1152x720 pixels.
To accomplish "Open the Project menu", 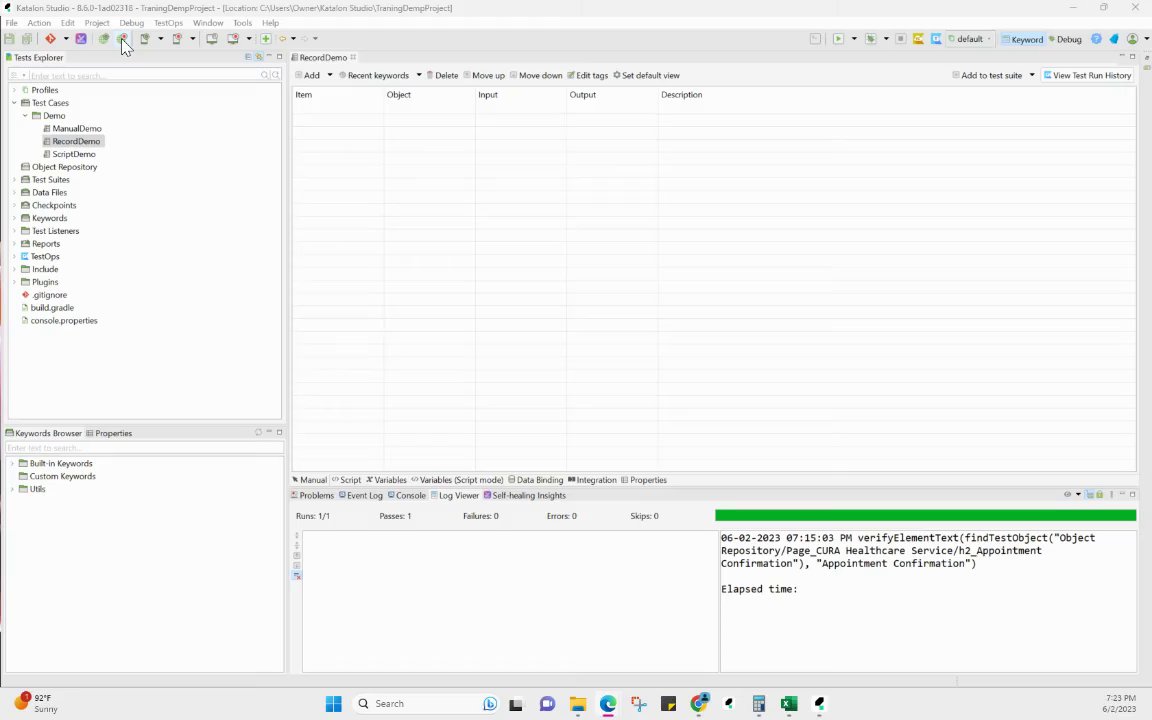I will coord(97,23).
